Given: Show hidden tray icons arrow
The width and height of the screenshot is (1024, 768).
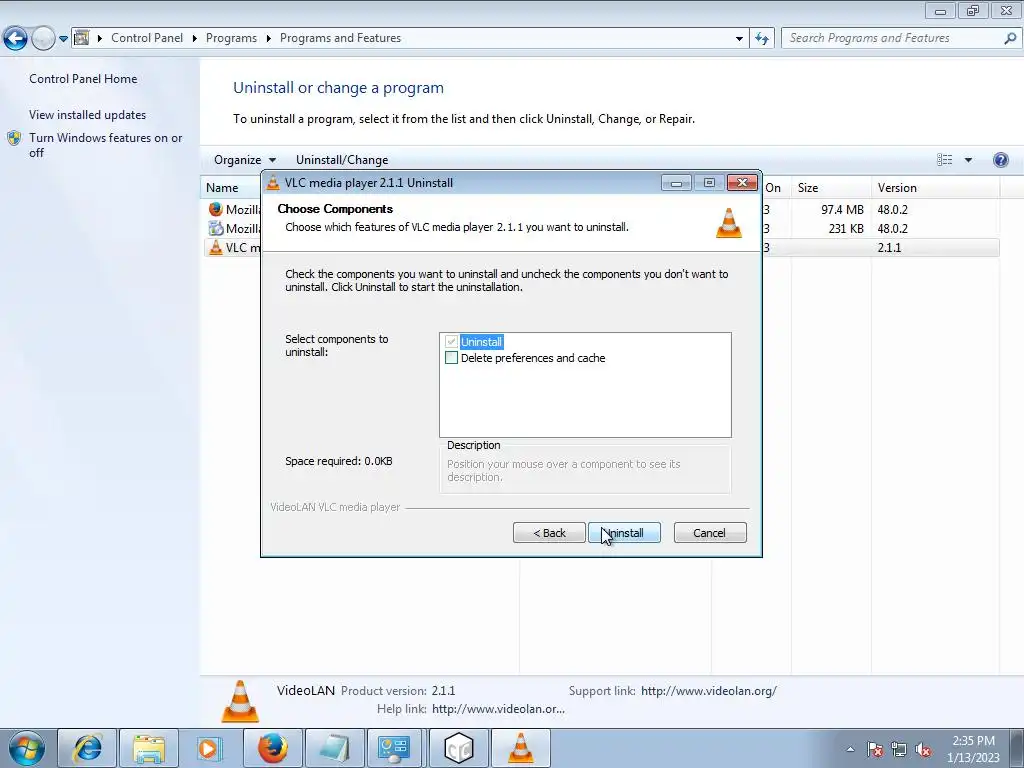Looking at the screenshot, I should tap(850, 749).
